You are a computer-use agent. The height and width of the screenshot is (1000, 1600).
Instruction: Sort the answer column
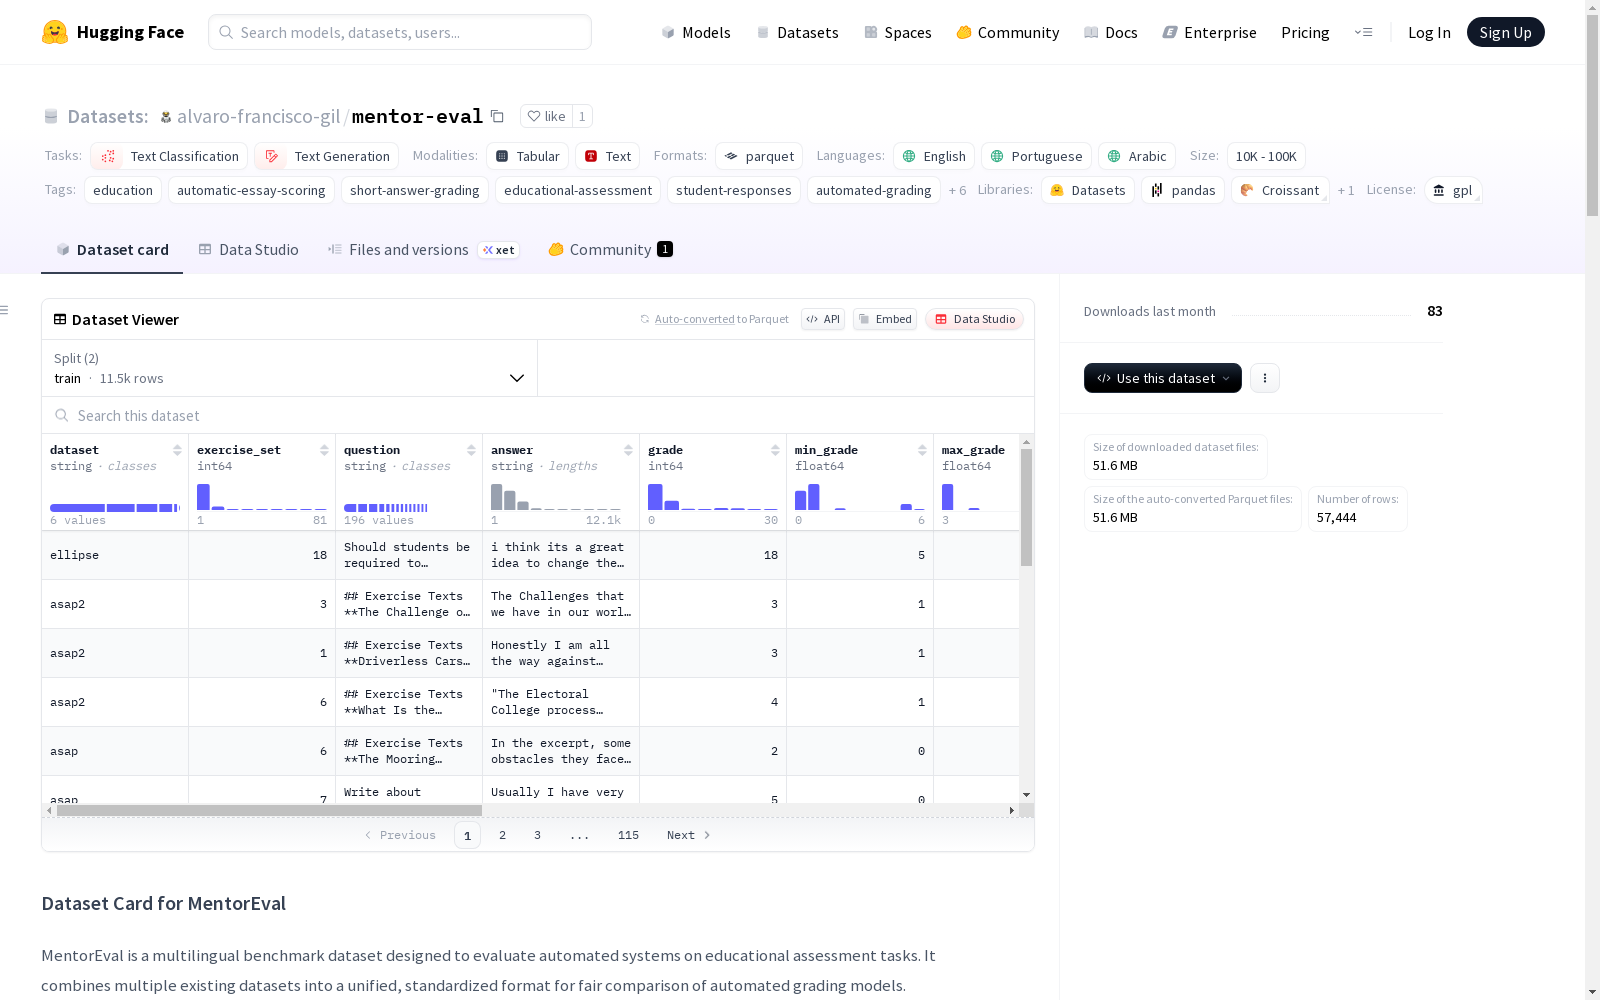click(628, 450)
